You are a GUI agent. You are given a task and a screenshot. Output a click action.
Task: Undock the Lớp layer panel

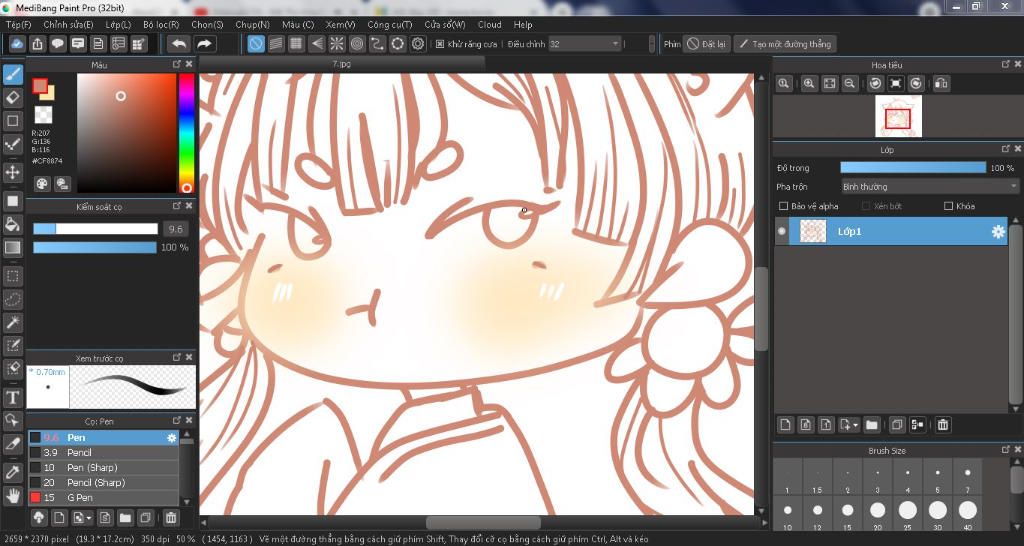(x=1006, y=149)
